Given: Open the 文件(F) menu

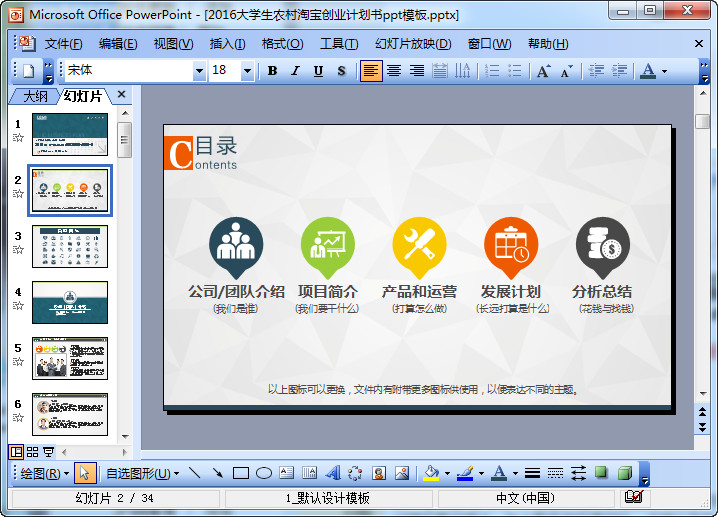Looking at the screenshot, I should [63, 44].
